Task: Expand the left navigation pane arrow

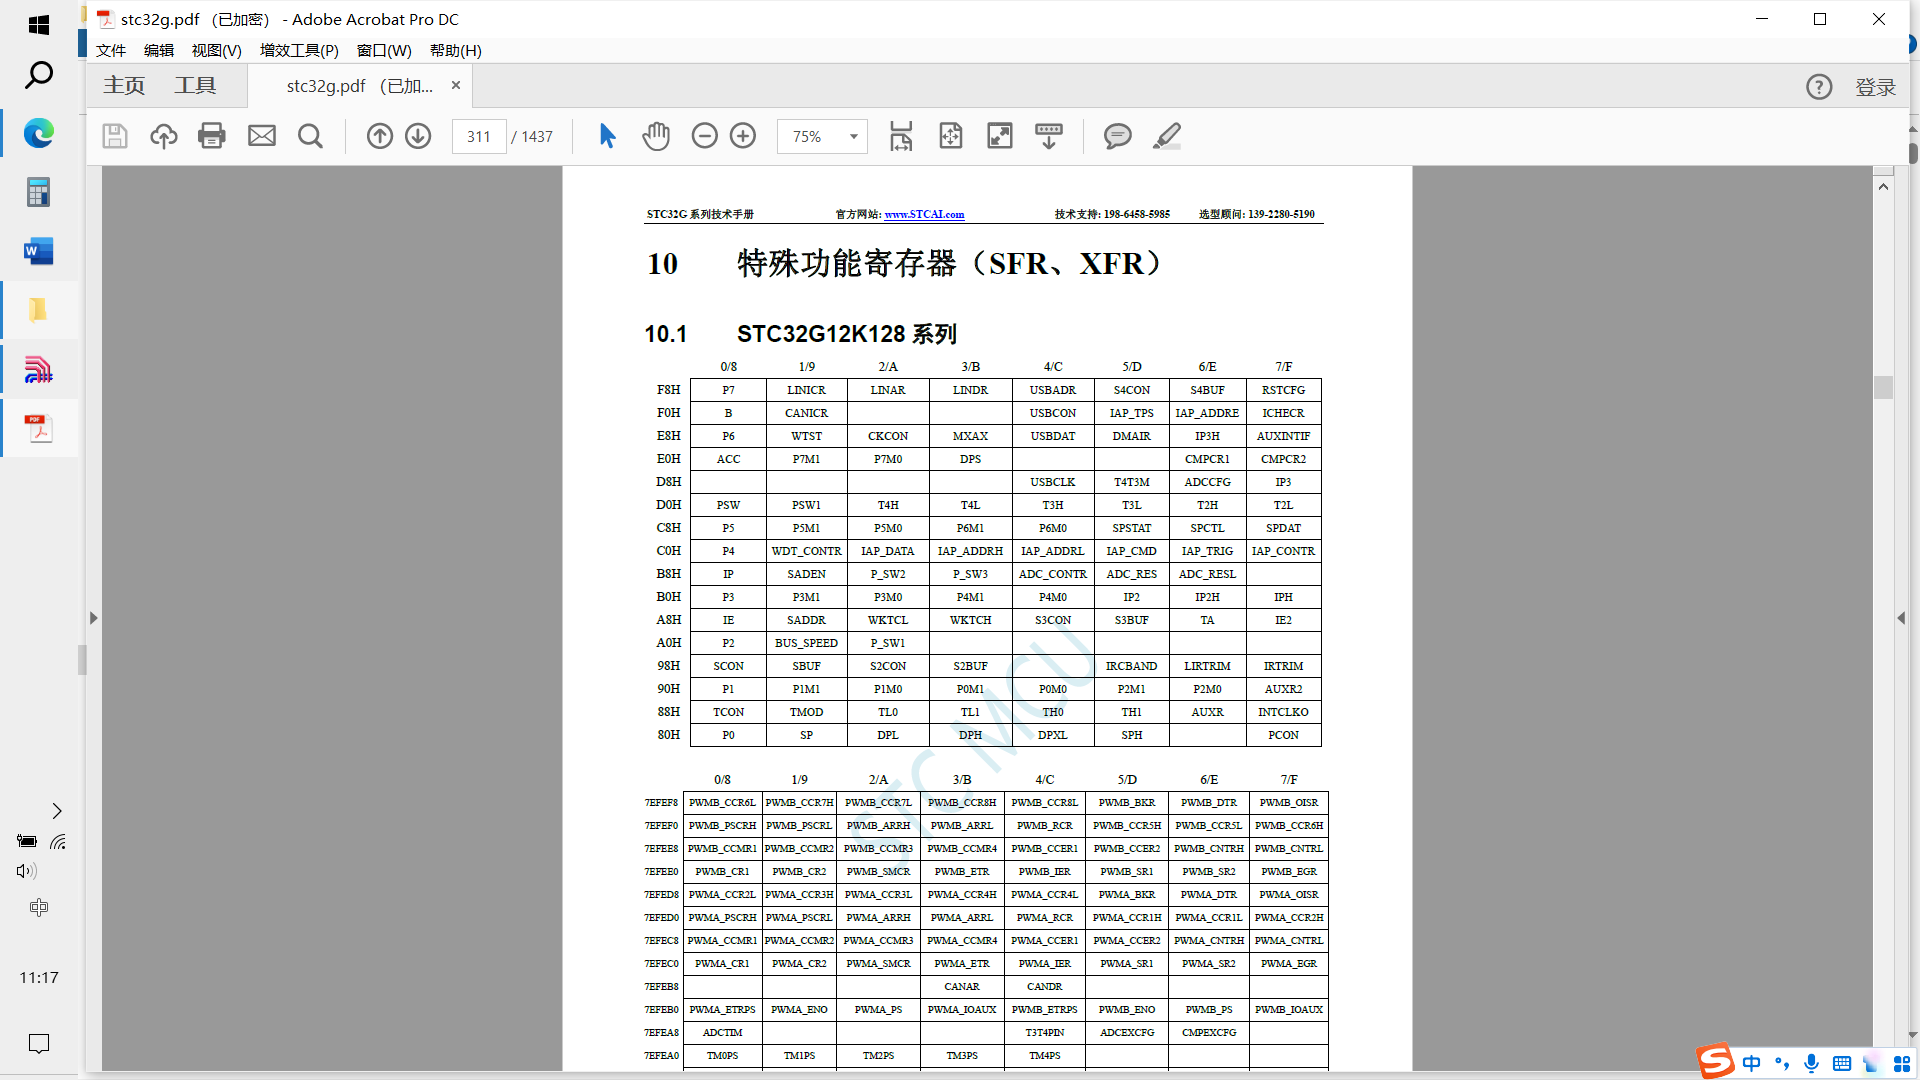Action: [93, 618]
